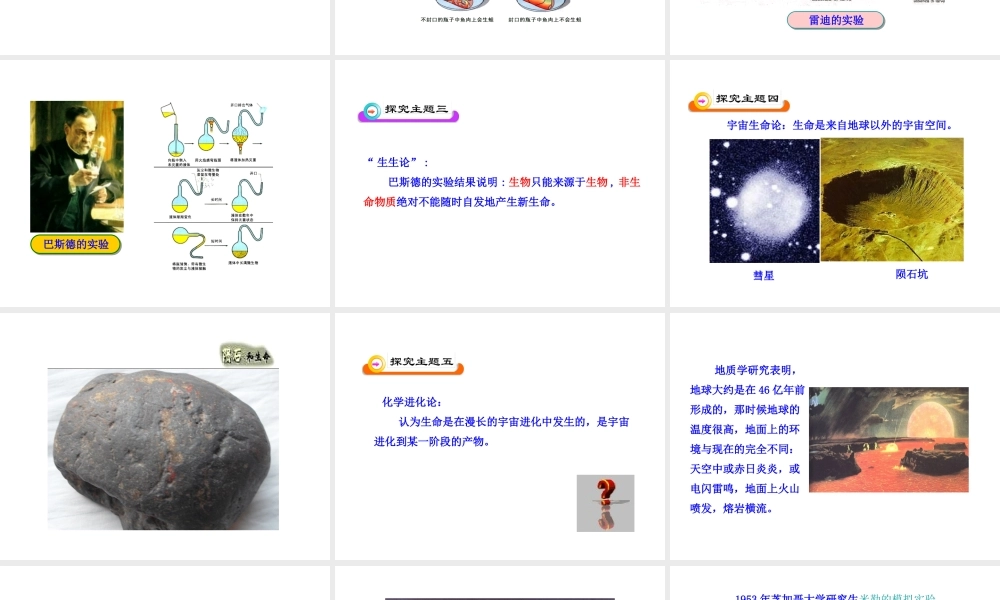The image size is (1000, 600).
Task: Click the 陨石坑 caption text
Action: [x=911, y=274]
